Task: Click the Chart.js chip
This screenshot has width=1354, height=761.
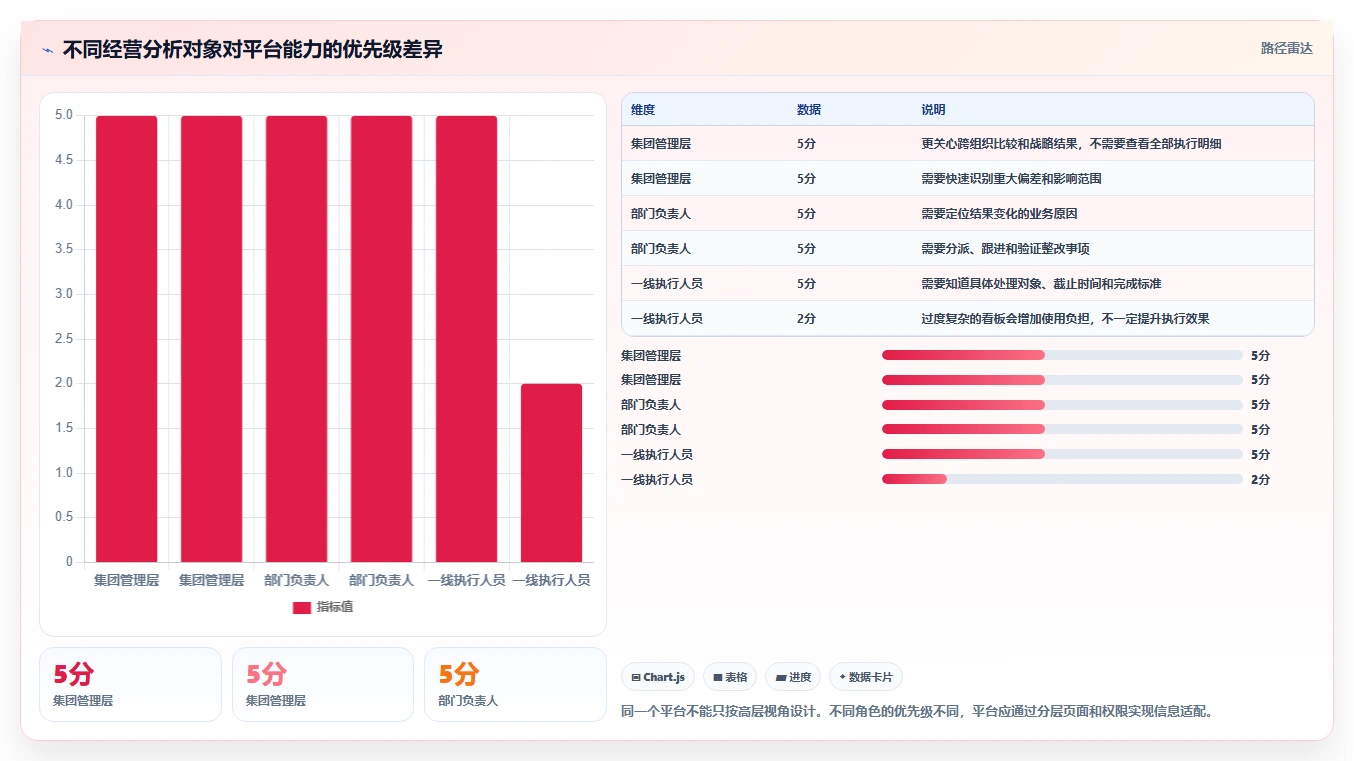Action: coord(657,677)
